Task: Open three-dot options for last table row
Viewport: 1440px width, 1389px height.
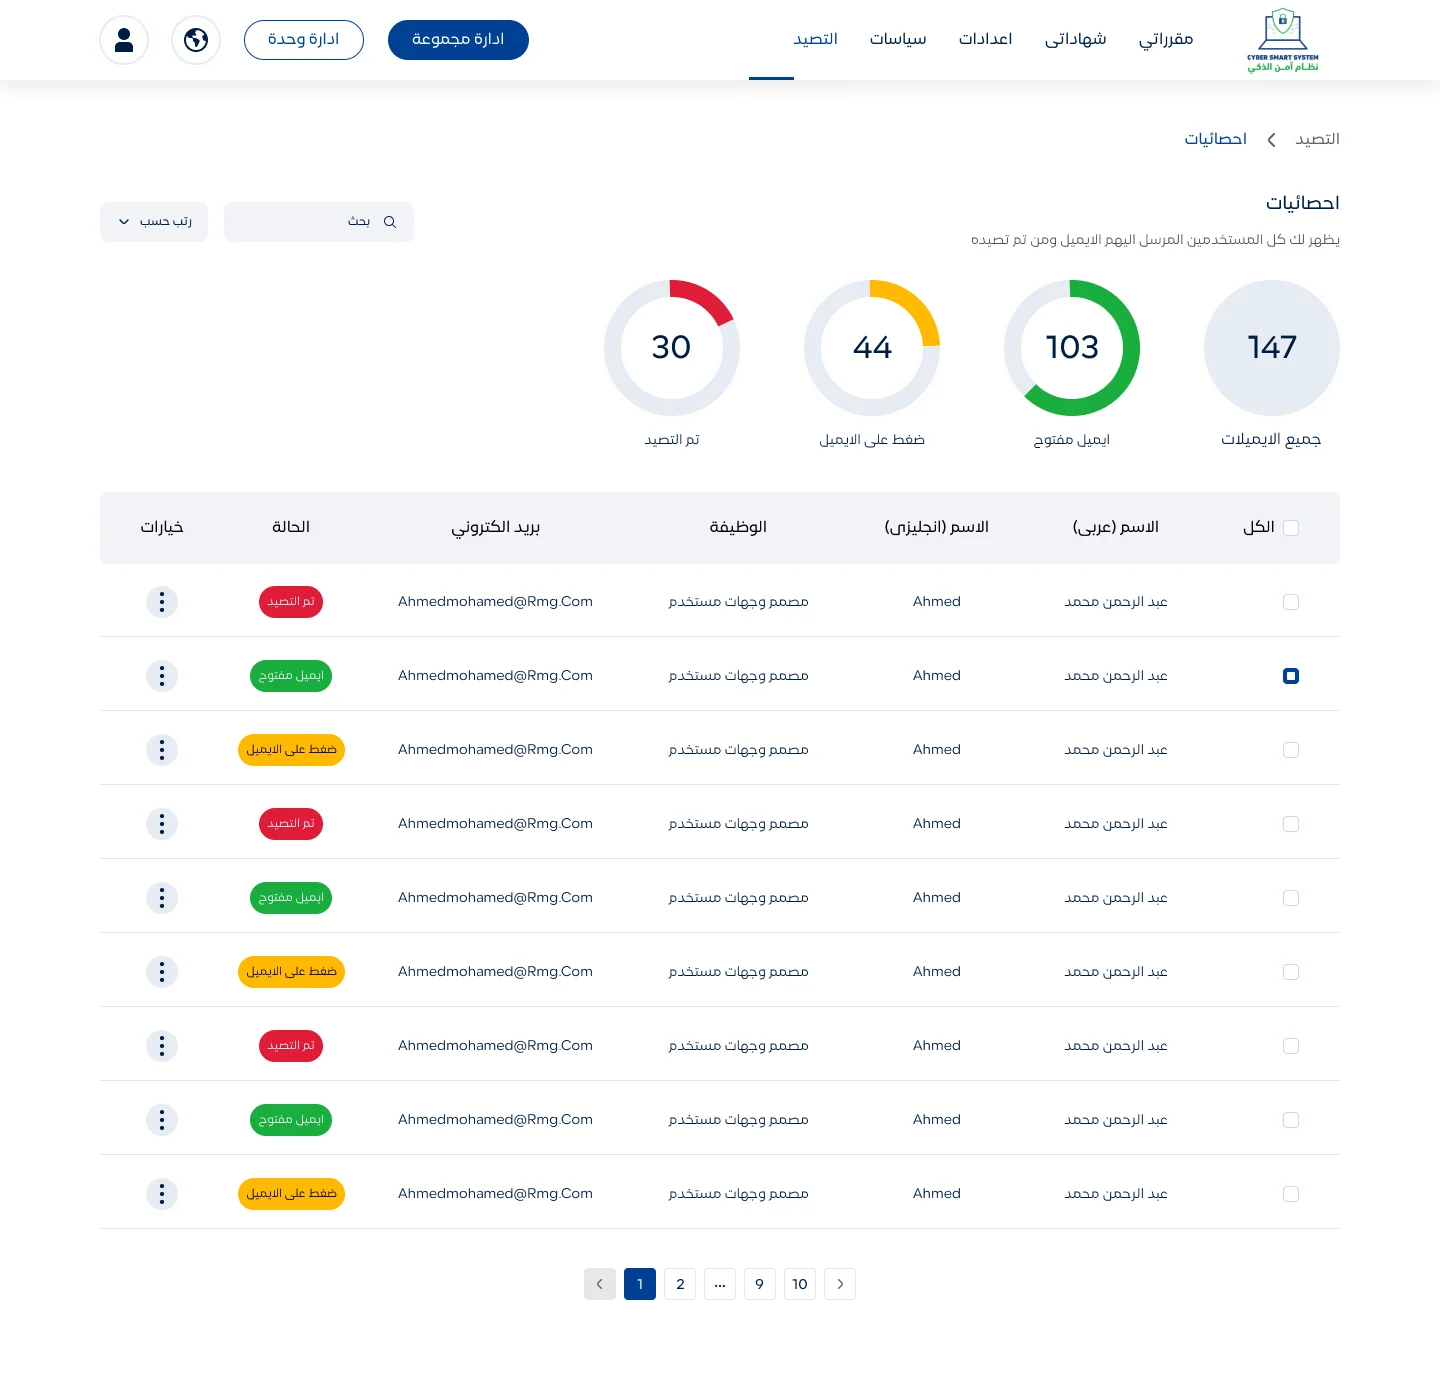Action: coord(162,1194)
